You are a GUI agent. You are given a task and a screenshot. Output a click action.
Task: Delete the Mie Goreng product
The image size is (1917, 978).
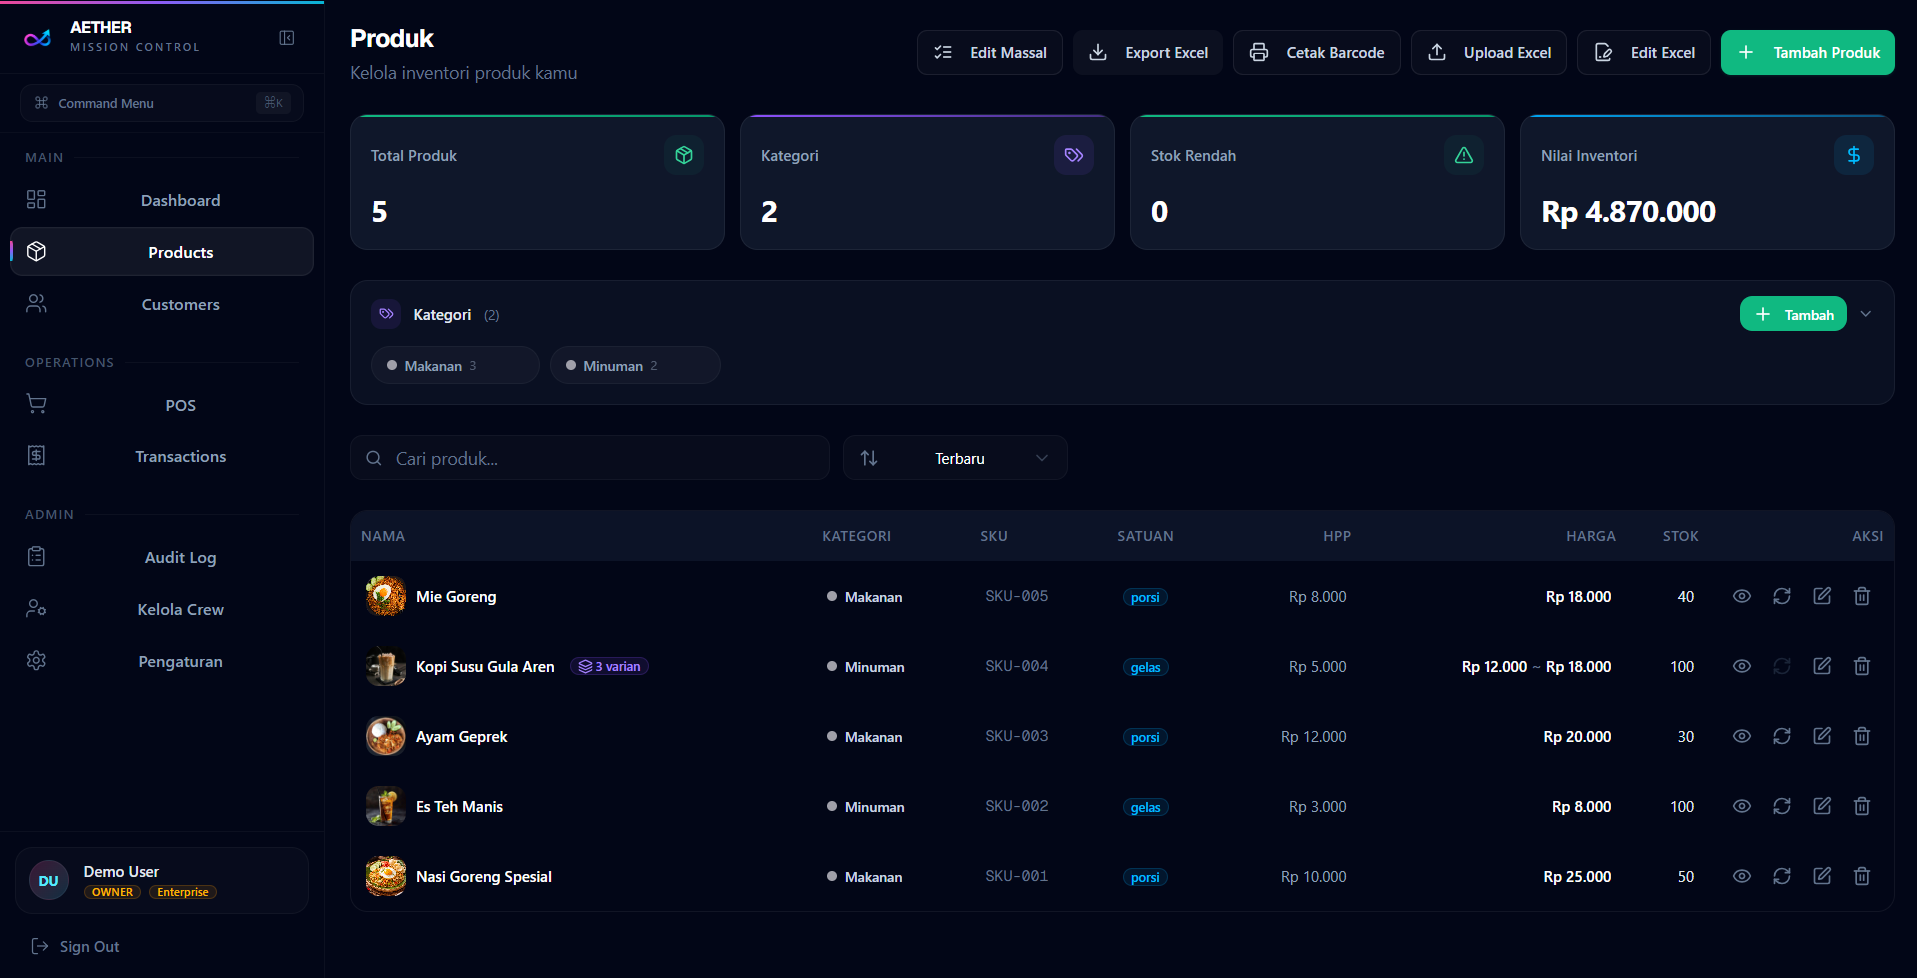click(x=1862, y=596)
